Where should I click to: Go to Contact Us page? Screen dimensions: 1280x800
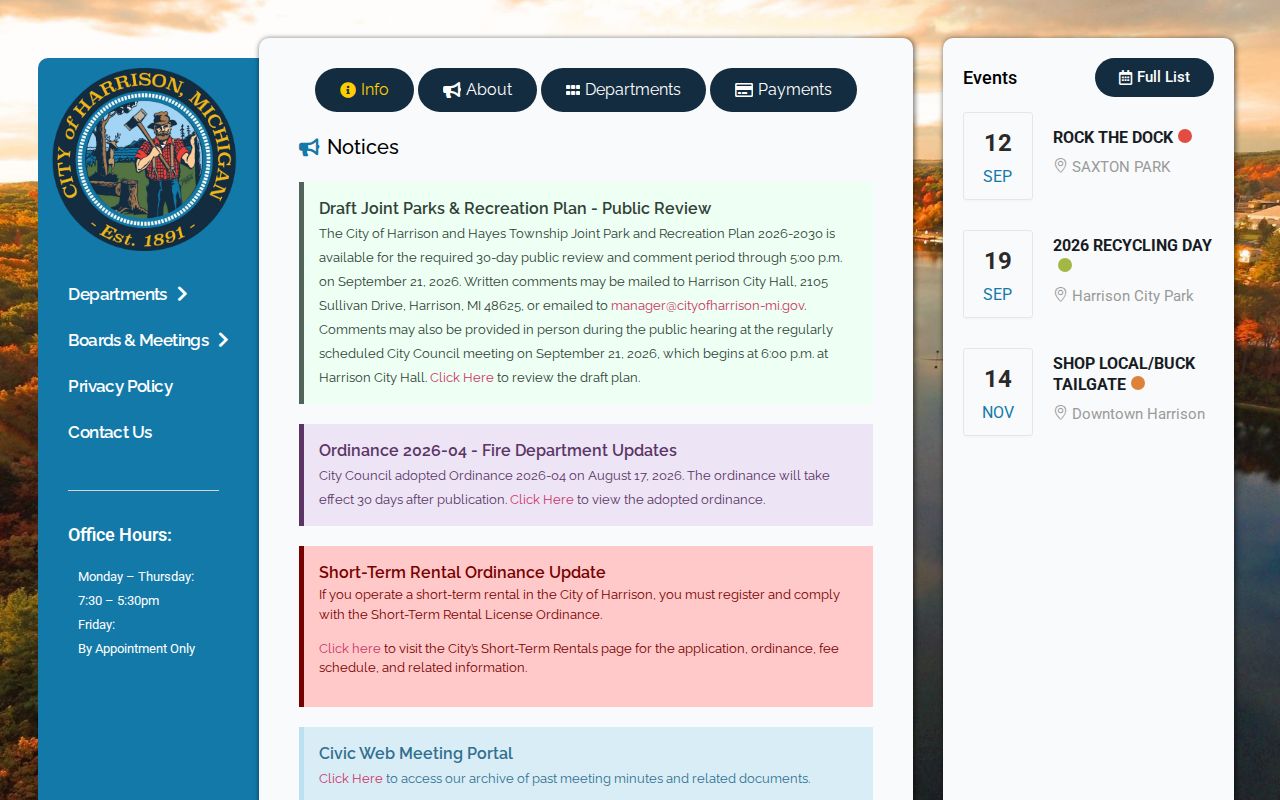tap(110, 432)
